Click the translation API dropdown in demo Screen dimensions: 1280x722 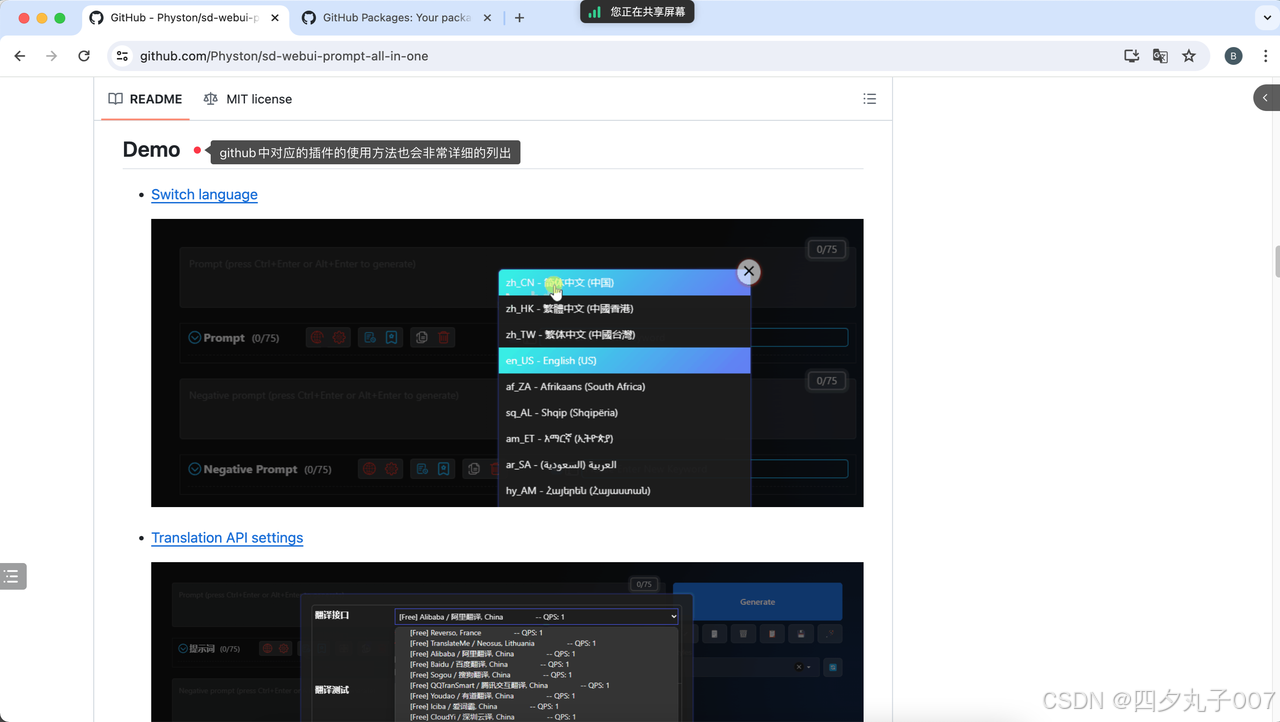point(536,617)
